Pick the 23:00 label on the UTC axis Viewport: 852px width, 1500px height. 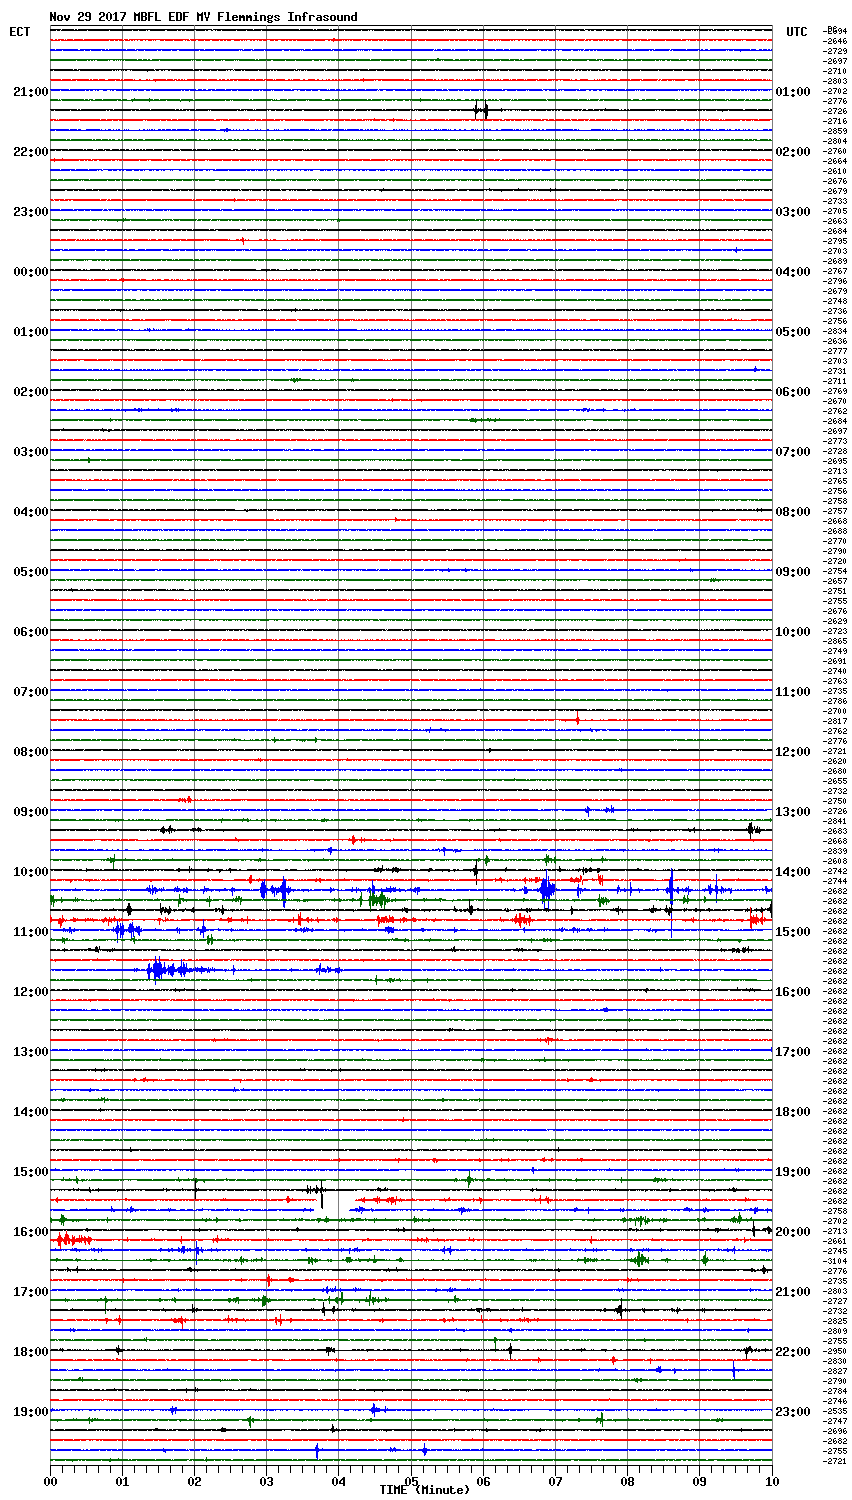tap(793, 1412)
